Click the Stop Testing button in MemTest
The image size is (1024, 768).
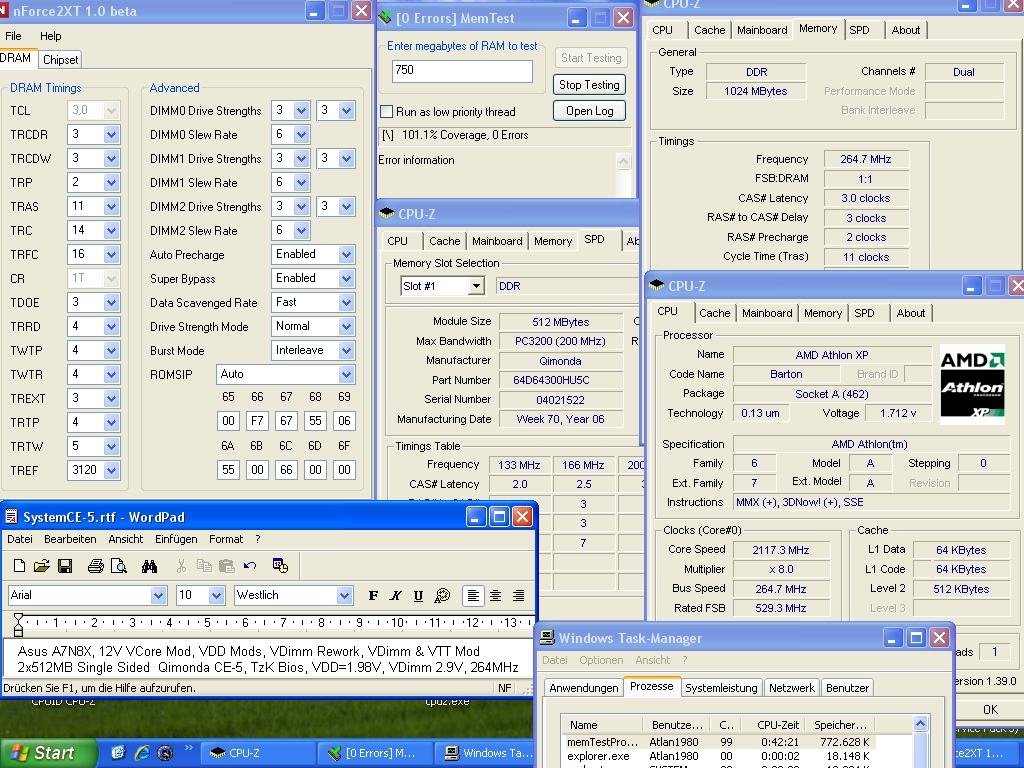pyautogui.click(x=589, y=85)
